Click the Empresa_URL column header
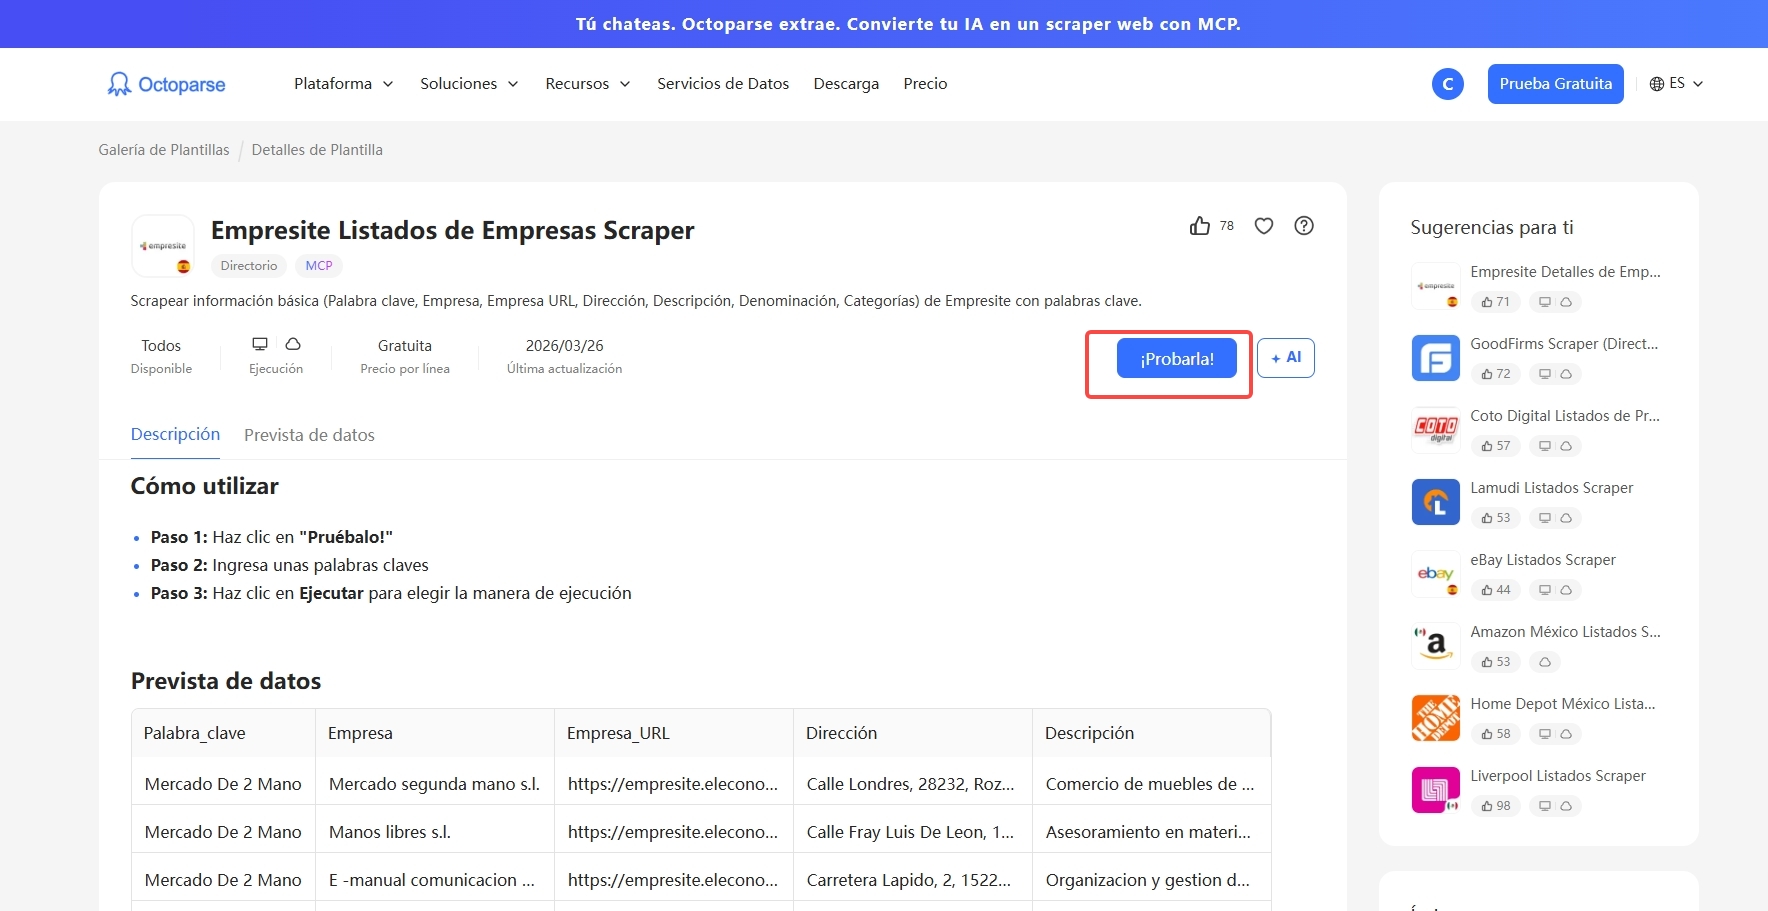The image size is (1768, 911). (x=674, y=733)
